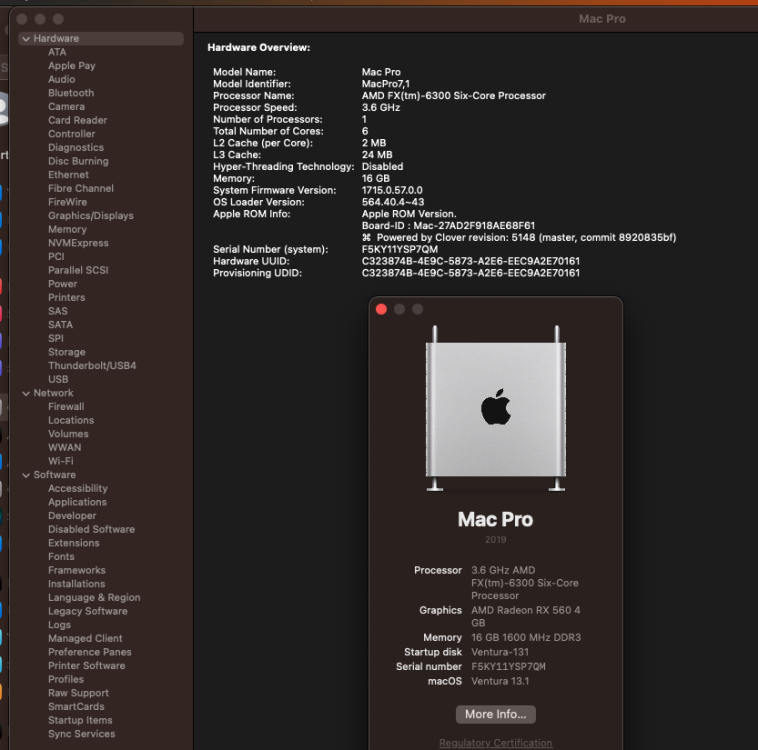Select Sync Services in the sidebar

pos(82,734)
